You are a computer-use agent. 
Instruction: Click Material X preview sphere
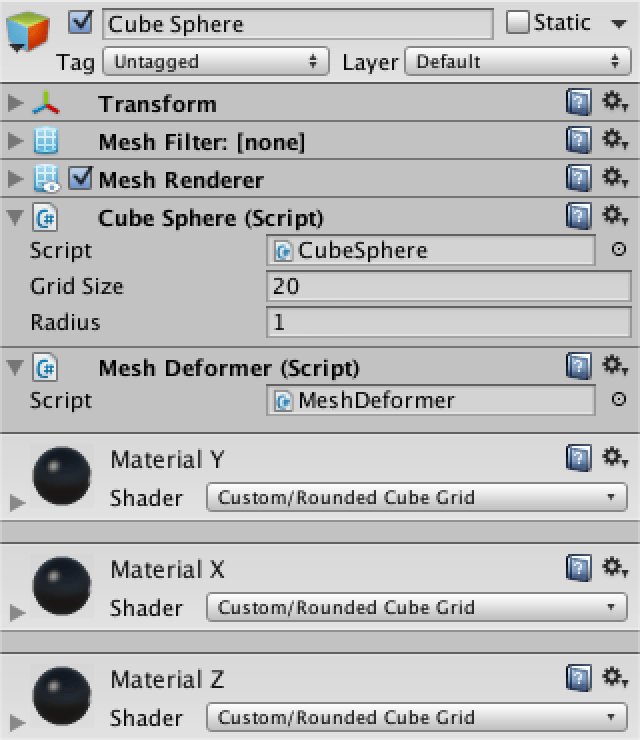click(x=62, y=586)
